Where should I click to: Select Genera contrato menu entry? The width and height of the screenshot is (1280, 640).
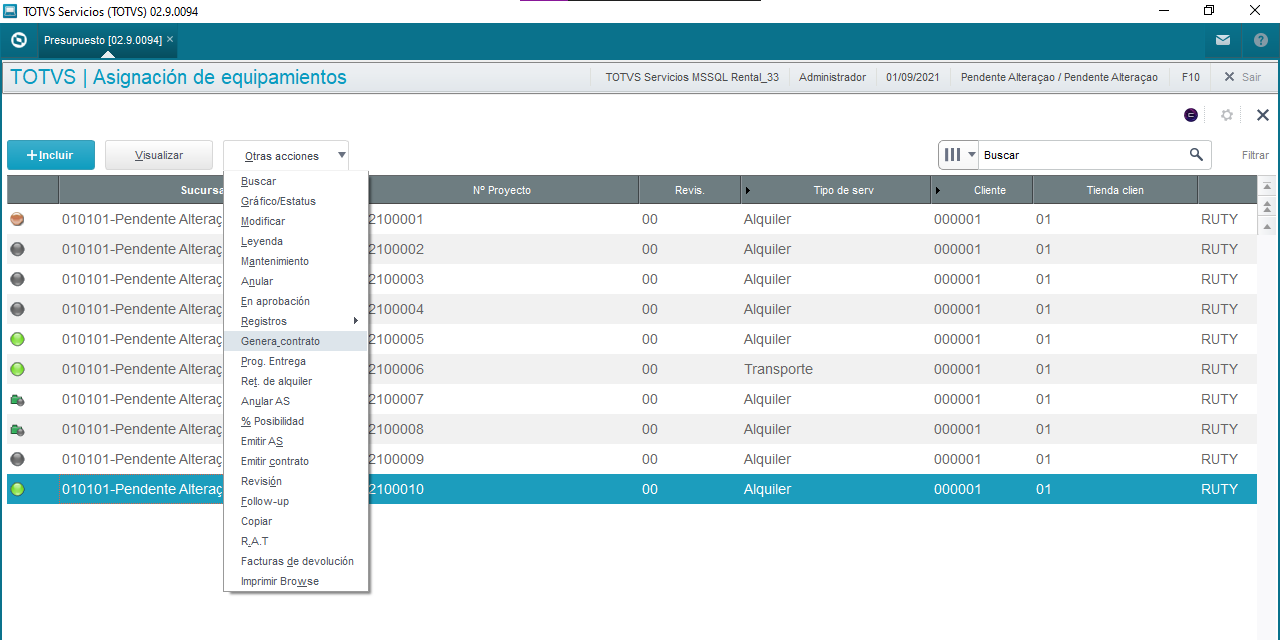click(296, 341)
